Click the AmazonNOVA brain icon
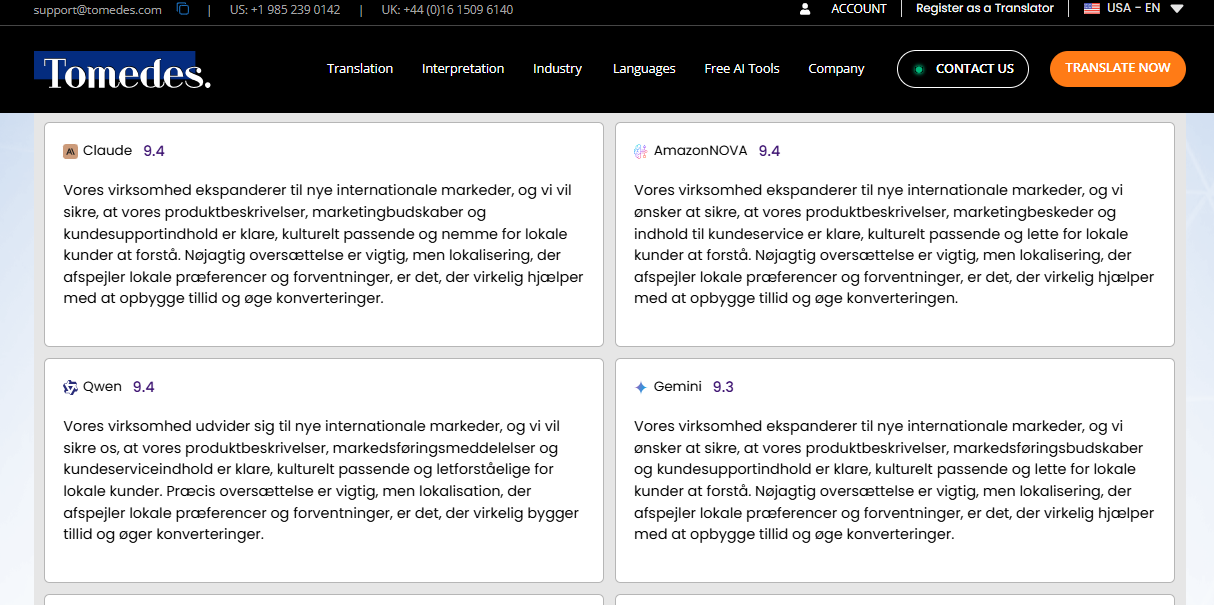1214x605 pixels. 639,150
